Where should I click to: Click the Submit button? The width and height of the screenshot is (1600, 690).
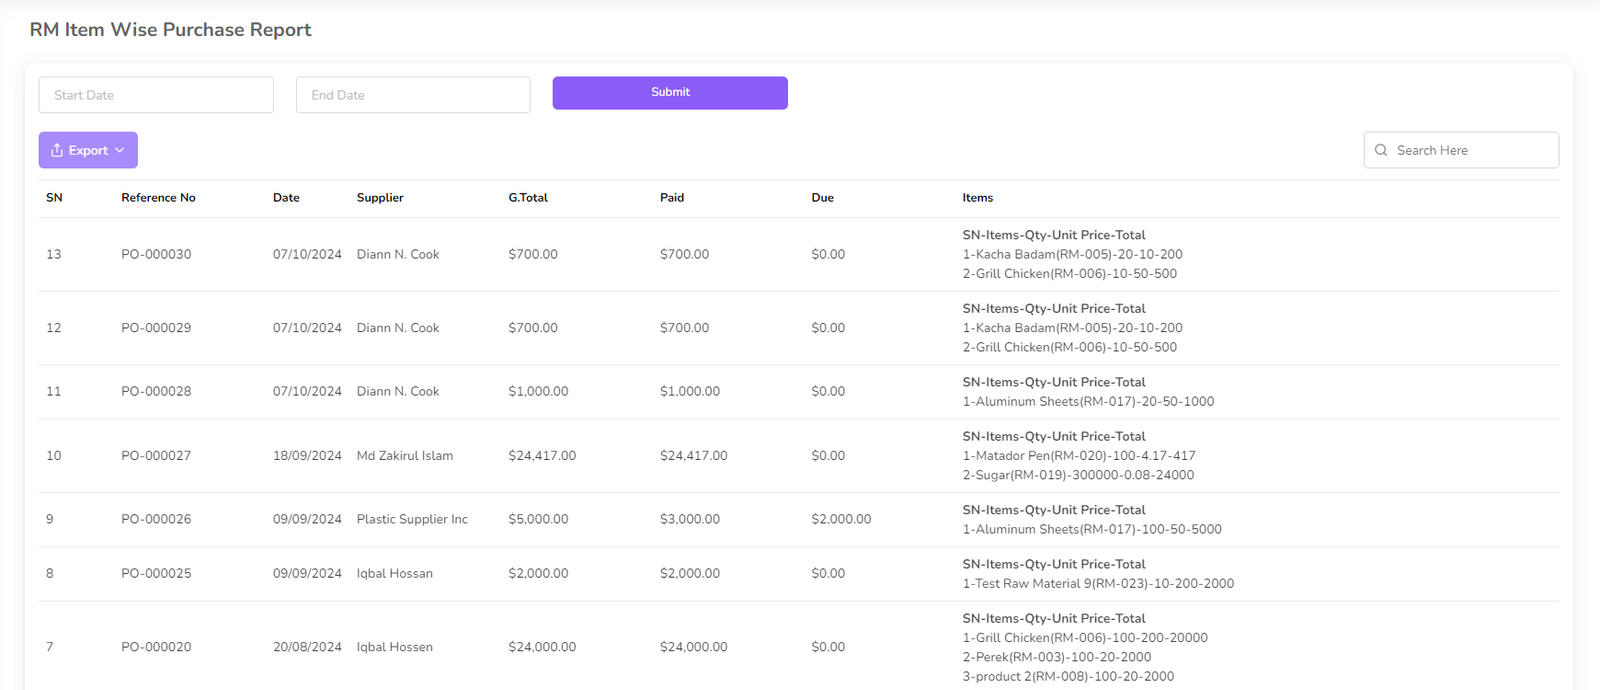click(670, 93)
